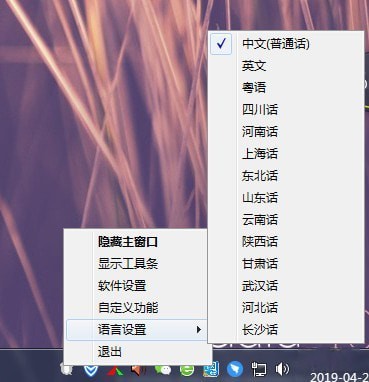The width and height of the screenshot is (369, 382).
Task: Open the green 360 browser tray icon
Action: [x=187, y=369]
